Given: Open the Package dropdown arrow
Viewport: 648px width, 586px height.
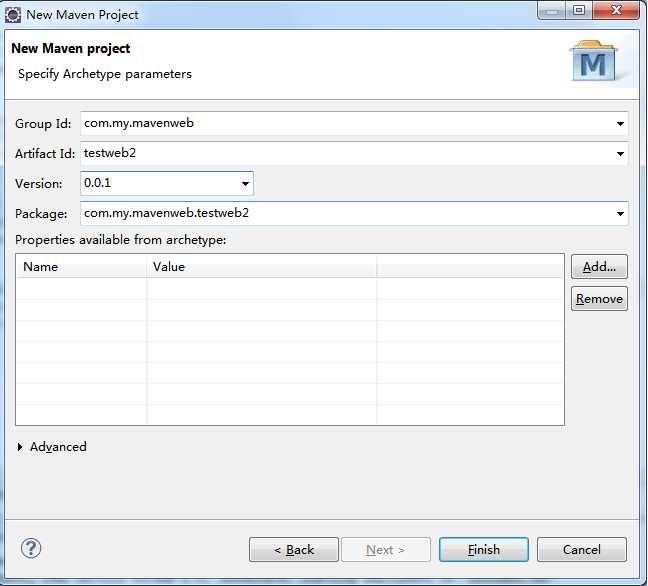Looking at the screenshot, I should pyautogui.click(x=620, y=214).
